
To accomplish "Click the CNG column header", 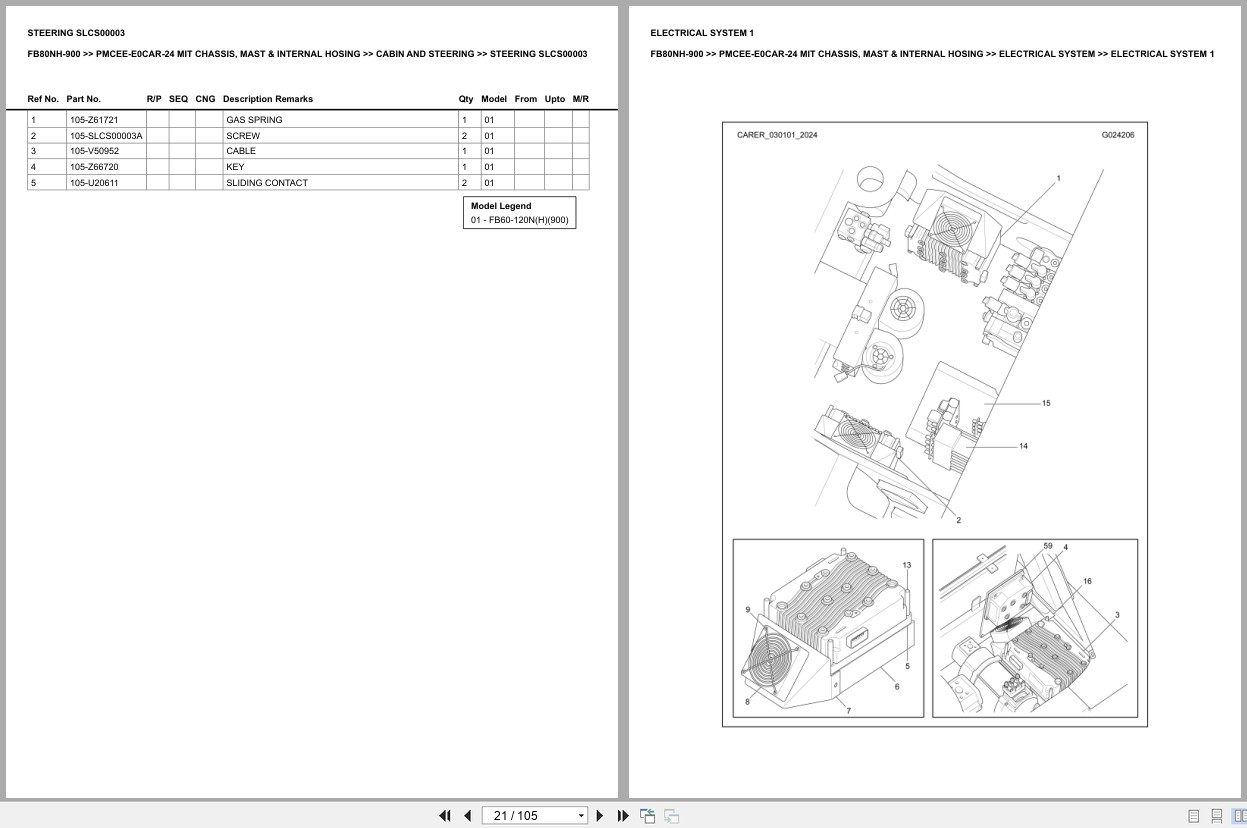I will [205, 99].
